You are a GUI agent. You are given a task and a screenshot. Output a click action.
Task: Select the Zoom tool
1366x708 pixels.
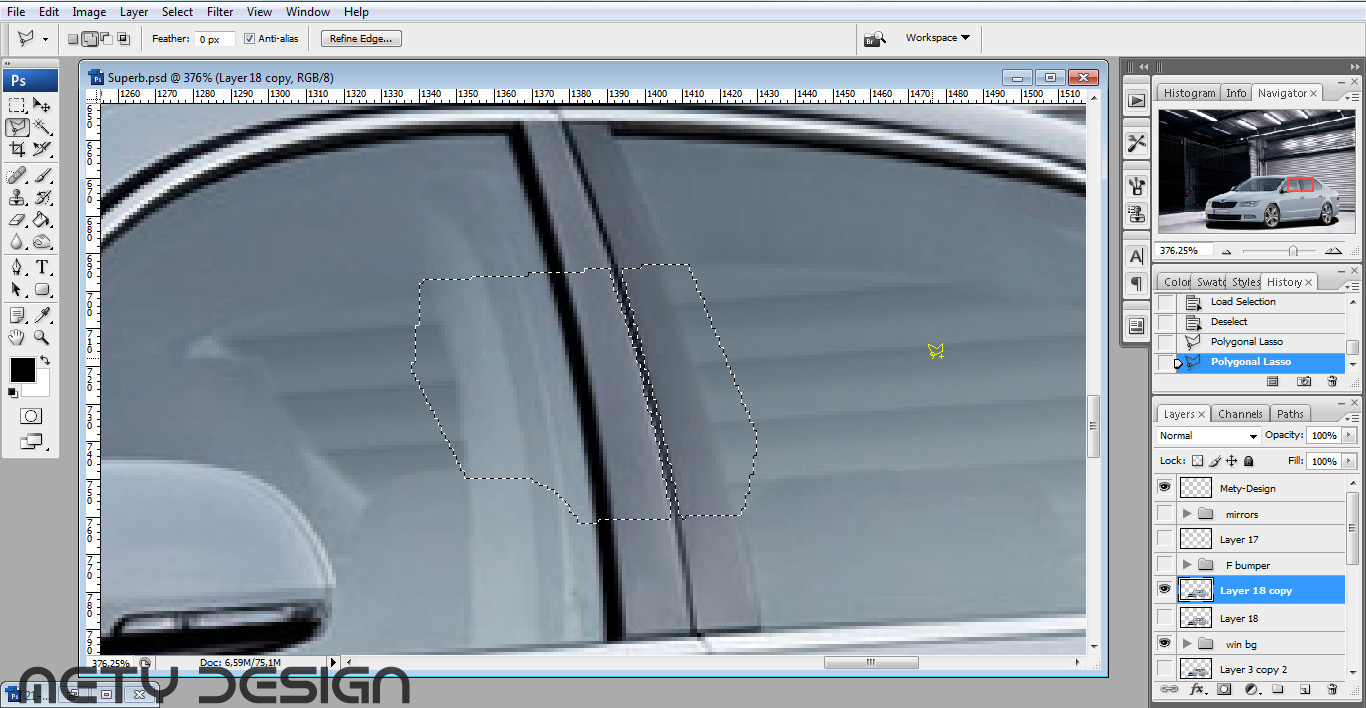coord(42,337)
